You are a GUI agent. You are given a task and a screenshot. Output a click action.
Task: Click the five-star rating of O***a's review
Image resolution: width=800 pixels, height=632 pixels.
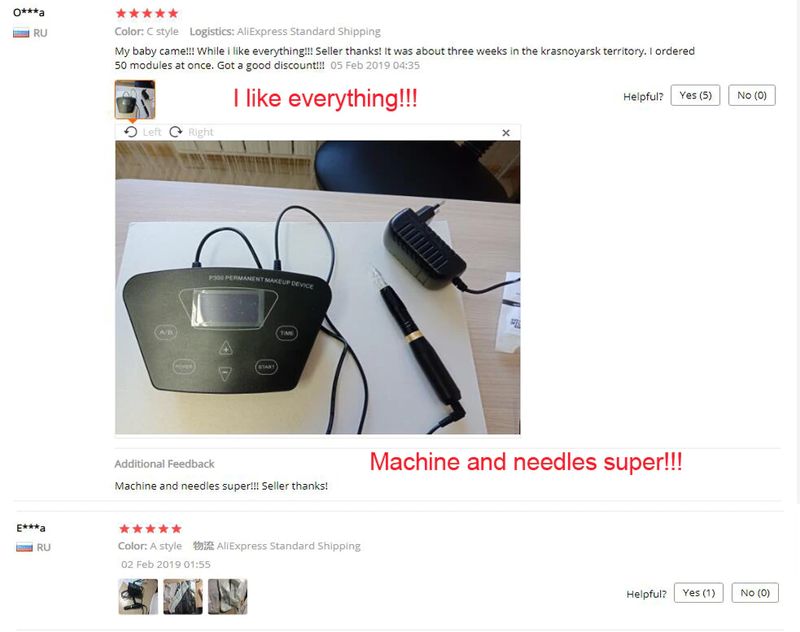[147, 13]
